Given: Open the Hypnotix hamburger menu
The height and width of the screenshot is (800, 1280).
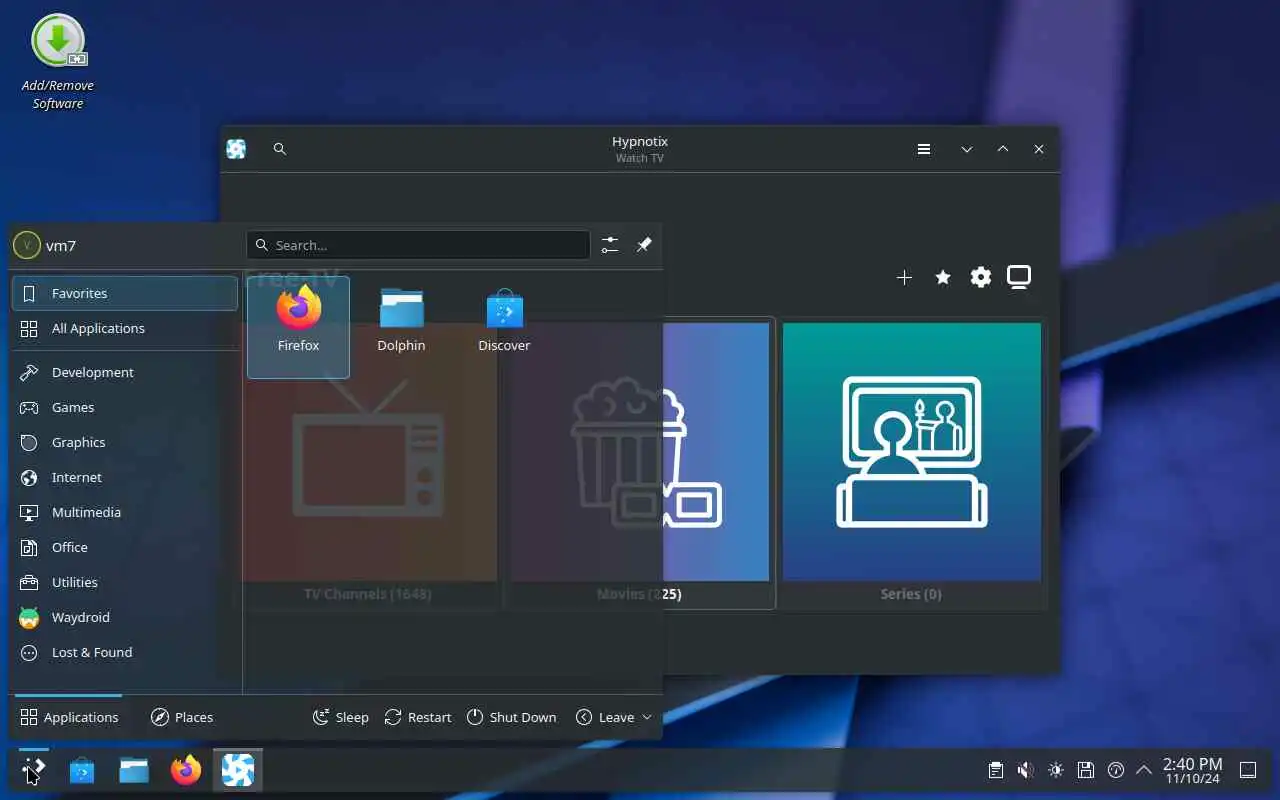Looking at the screenshot, I should (x=924, y=149).
